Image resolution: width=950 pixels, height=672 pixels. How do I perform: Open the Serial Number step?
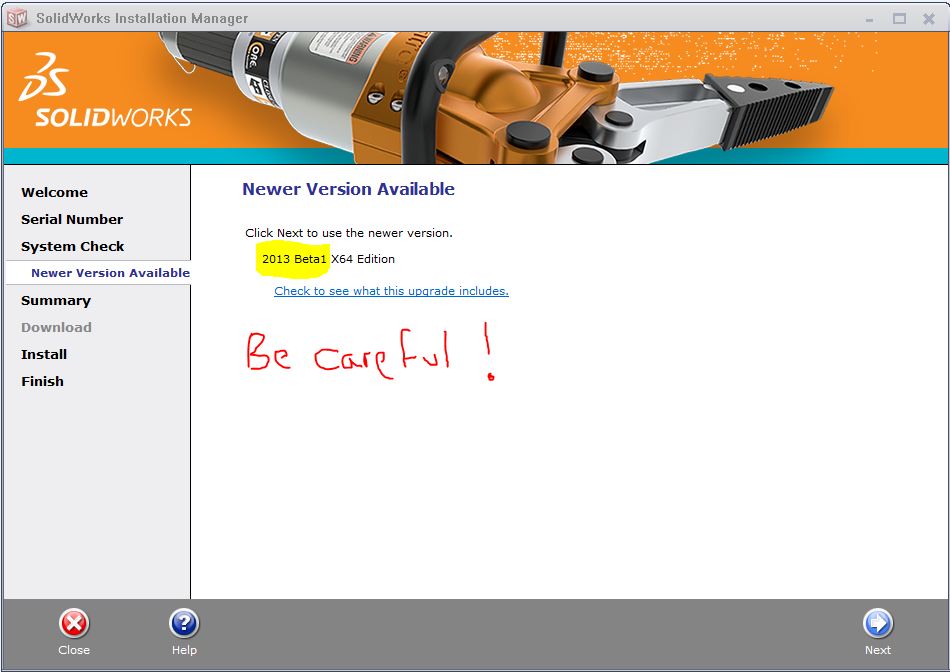(72, 219)
